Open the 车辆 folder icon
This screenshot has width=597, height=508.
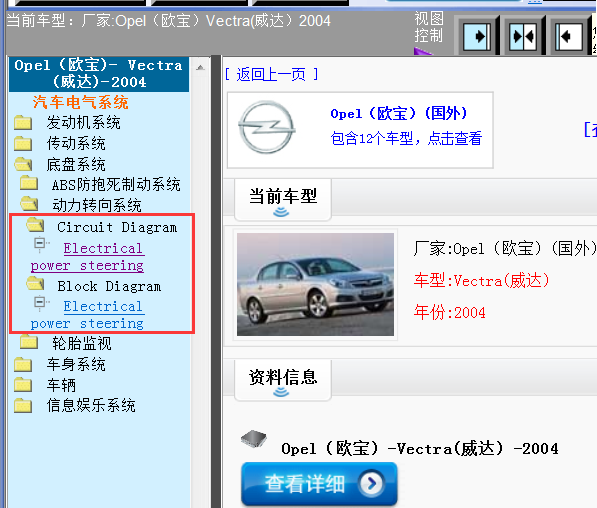pos(23,385)
